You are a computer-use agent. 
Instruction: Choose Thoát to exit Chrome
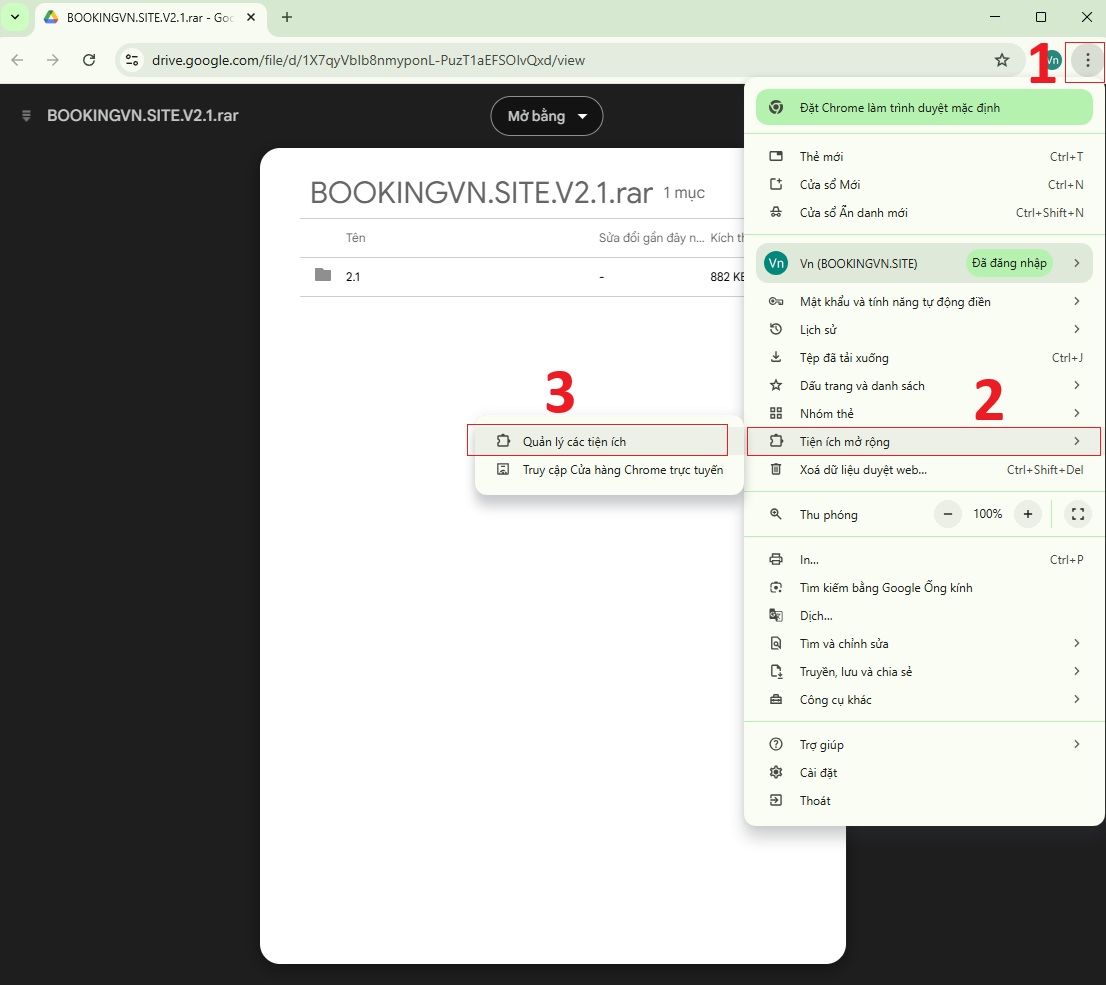click(925, 801)
